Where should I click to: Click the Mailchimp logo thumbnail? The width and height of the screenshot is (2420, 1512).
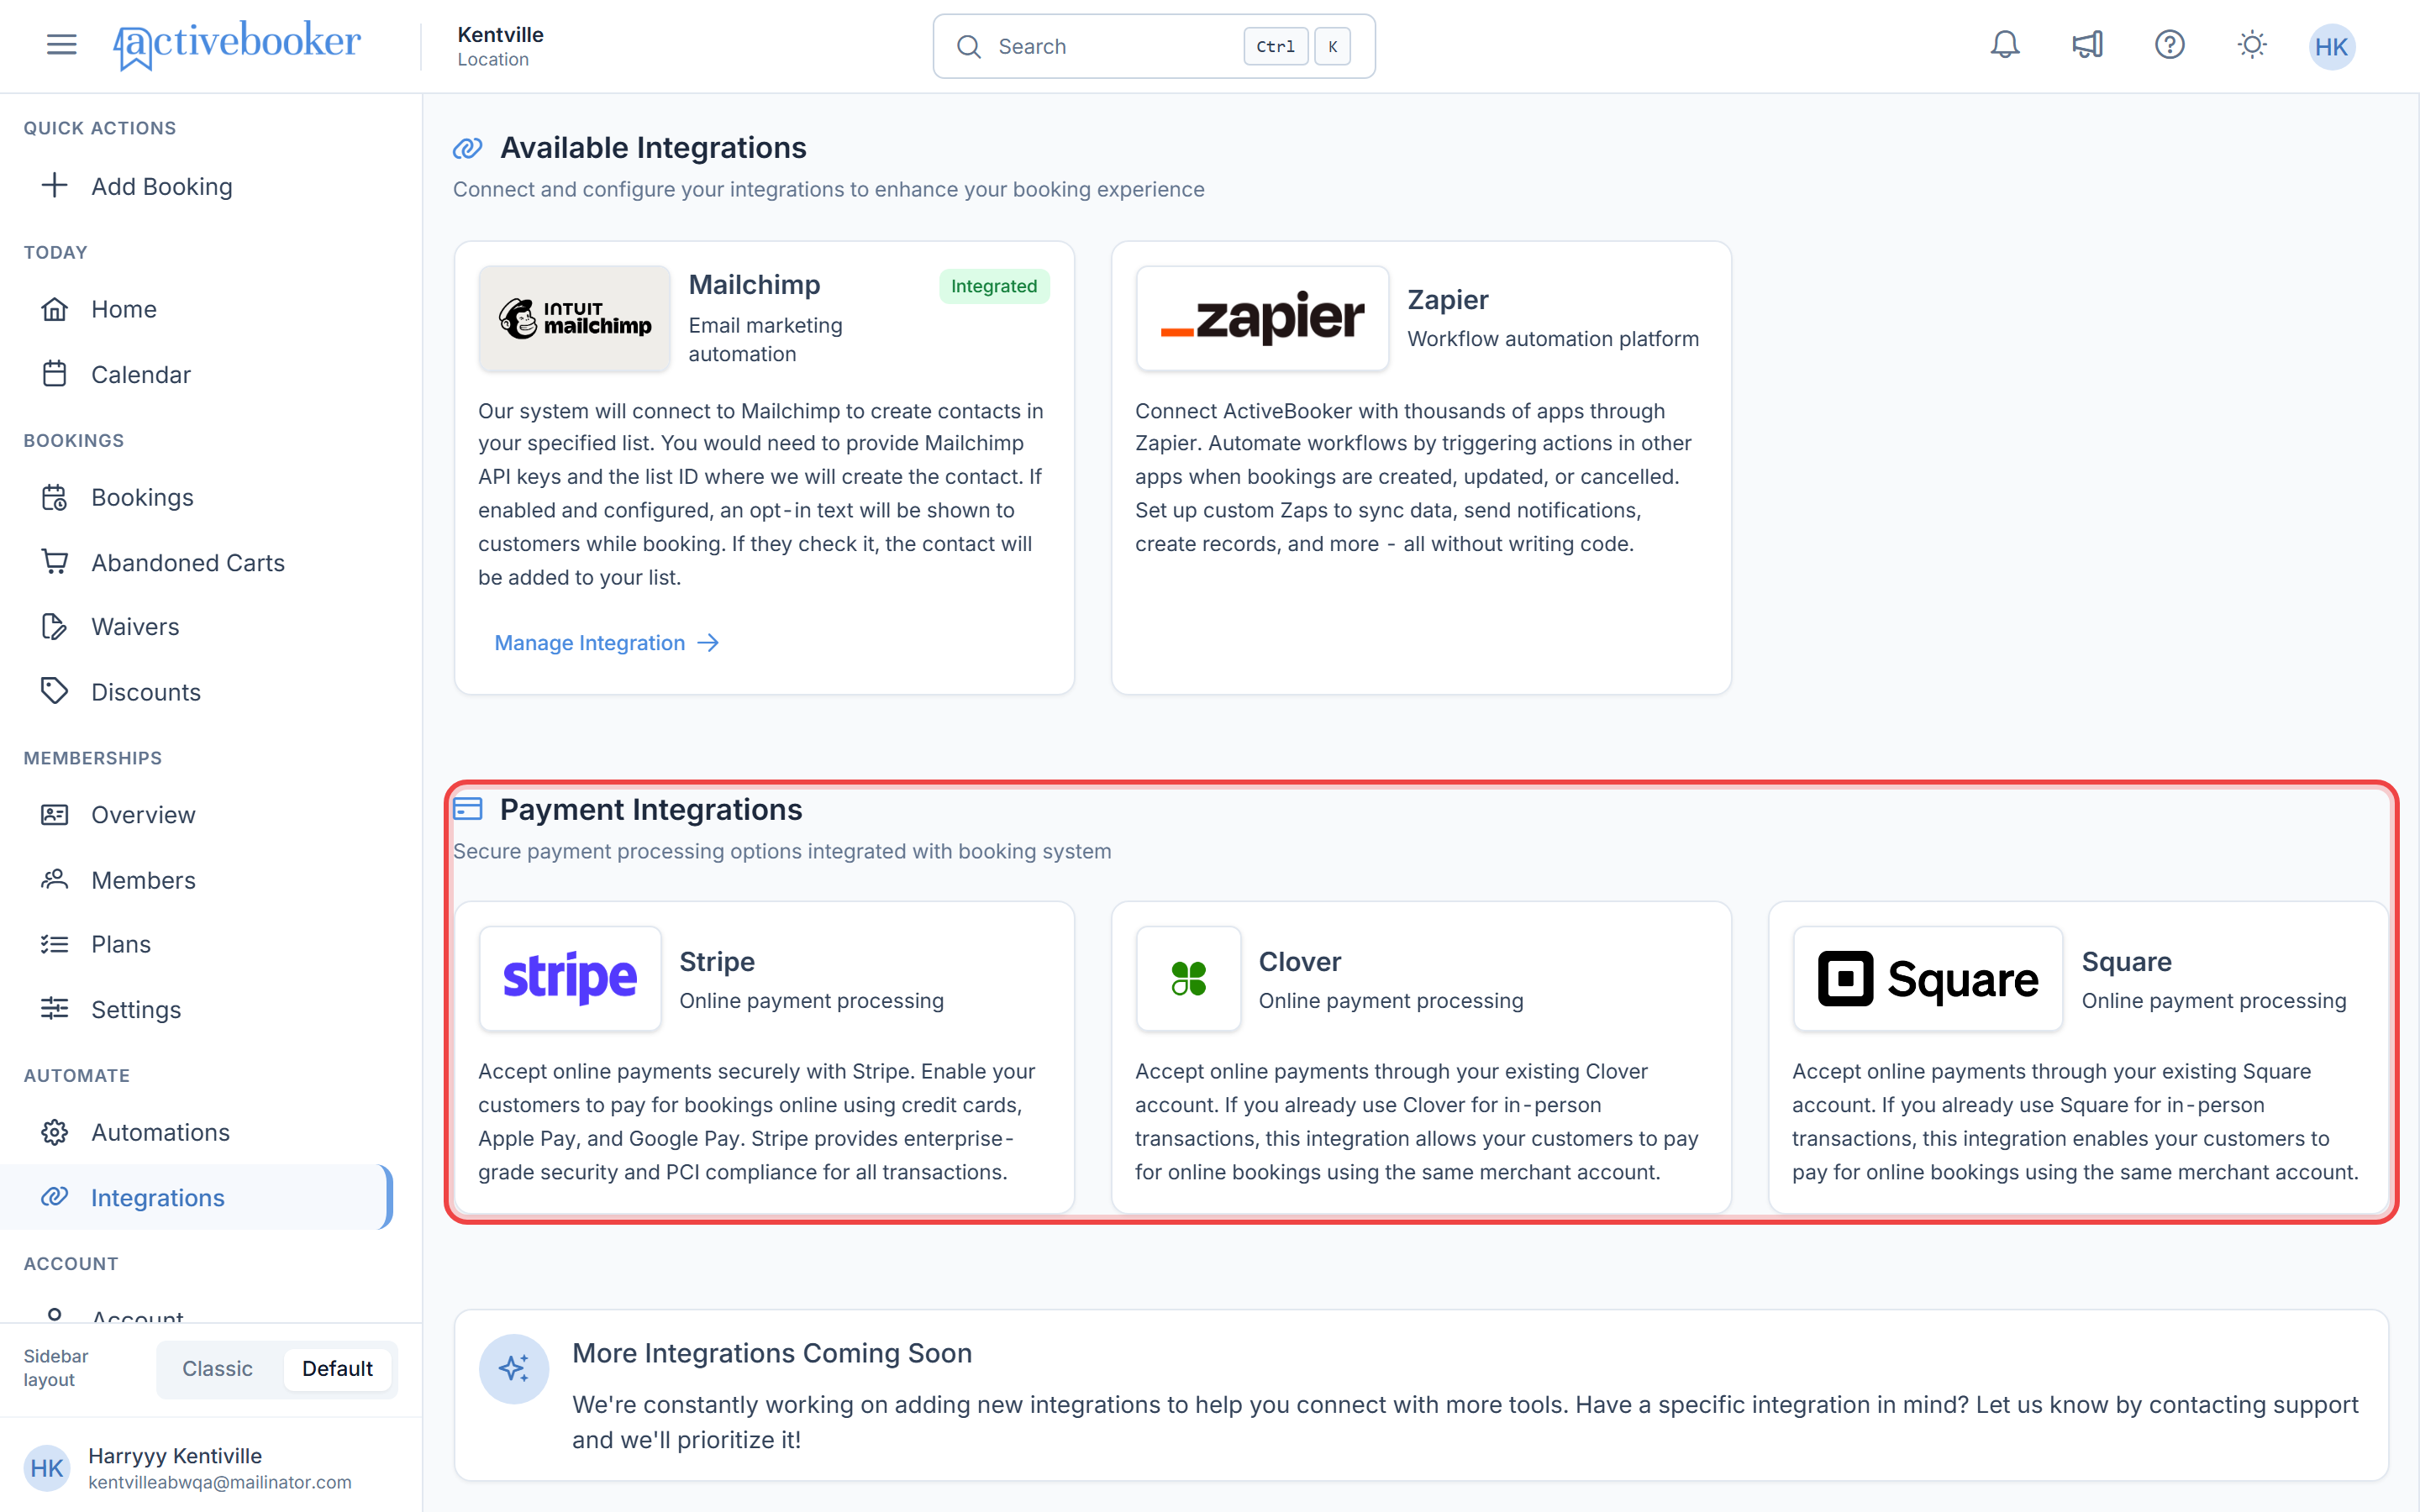(x=574, y=318)
